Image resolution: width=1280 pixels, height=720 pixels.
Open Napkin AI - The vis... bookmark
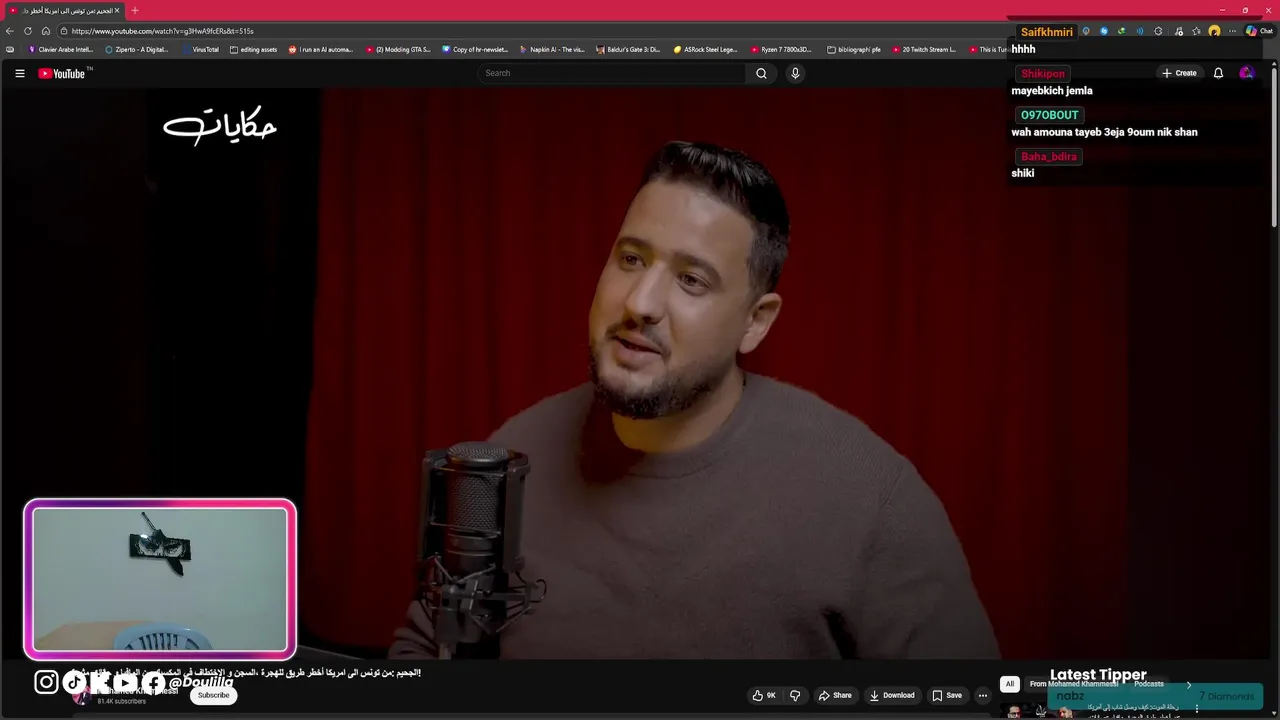552,49
